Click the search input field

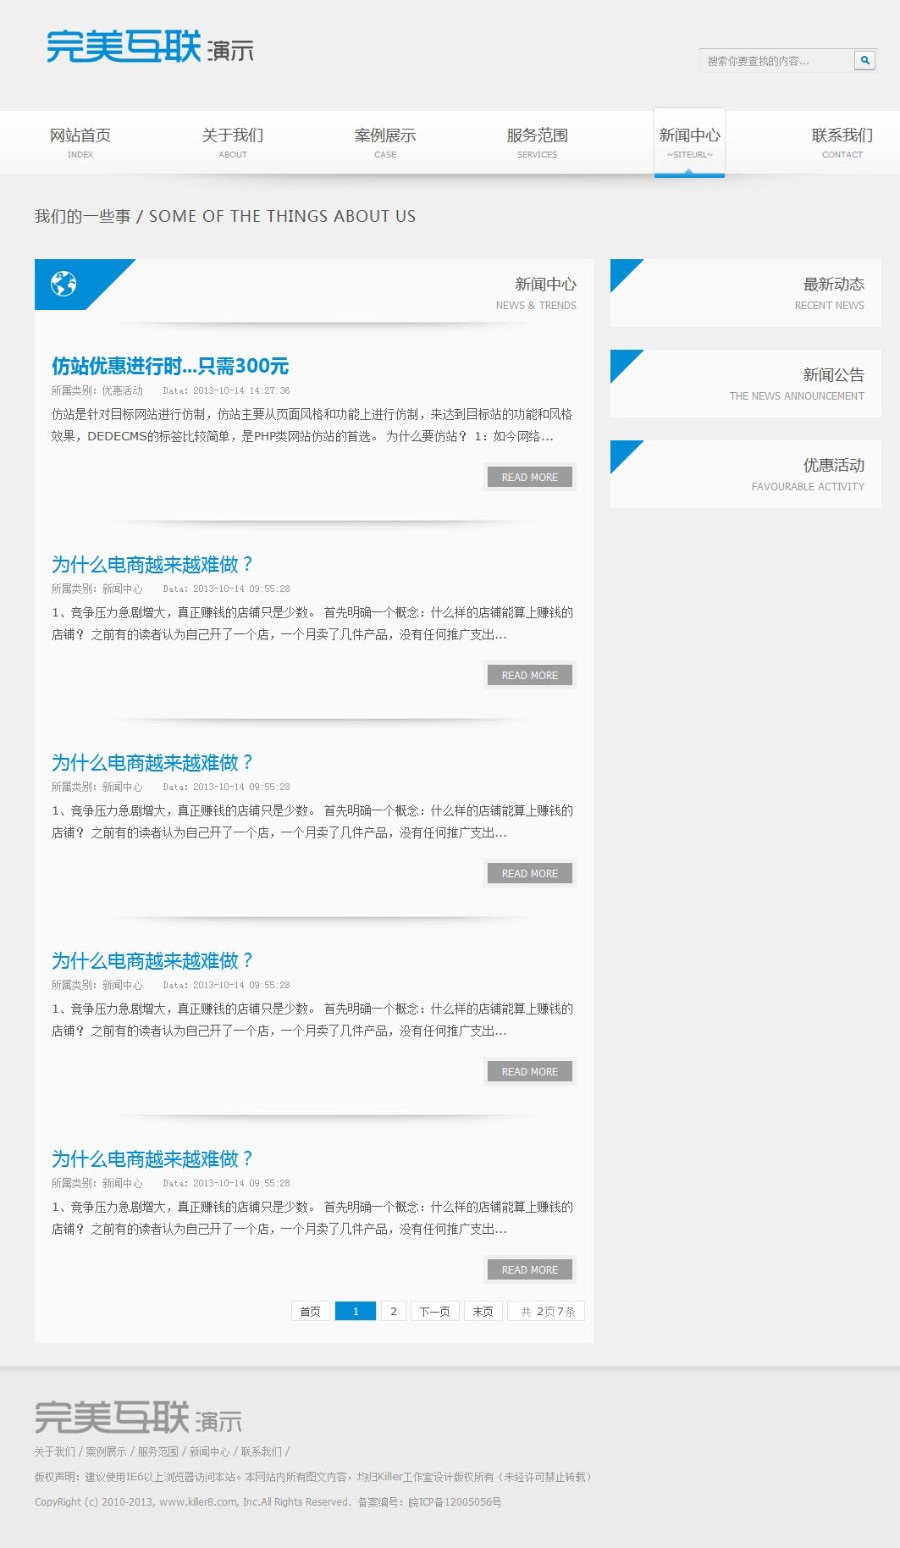point(775,60)
